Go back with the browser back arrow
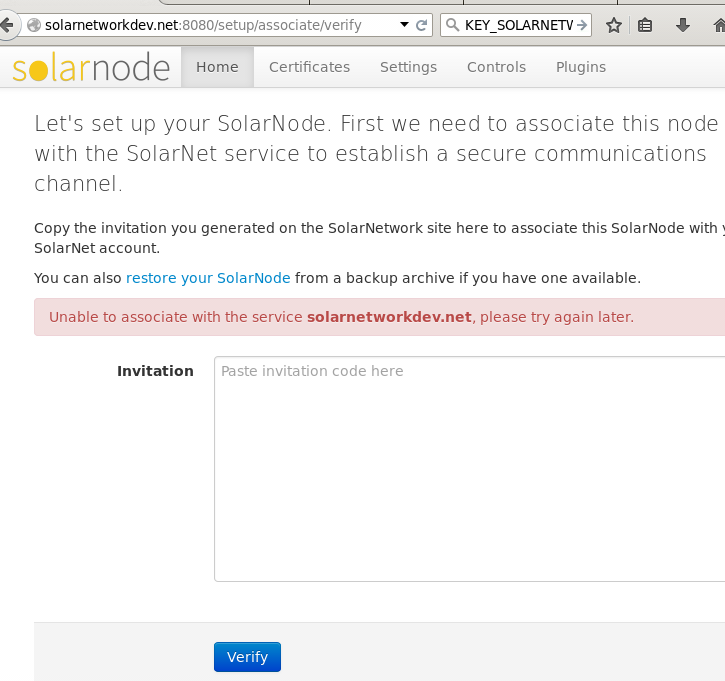 [x=7, y=25]
